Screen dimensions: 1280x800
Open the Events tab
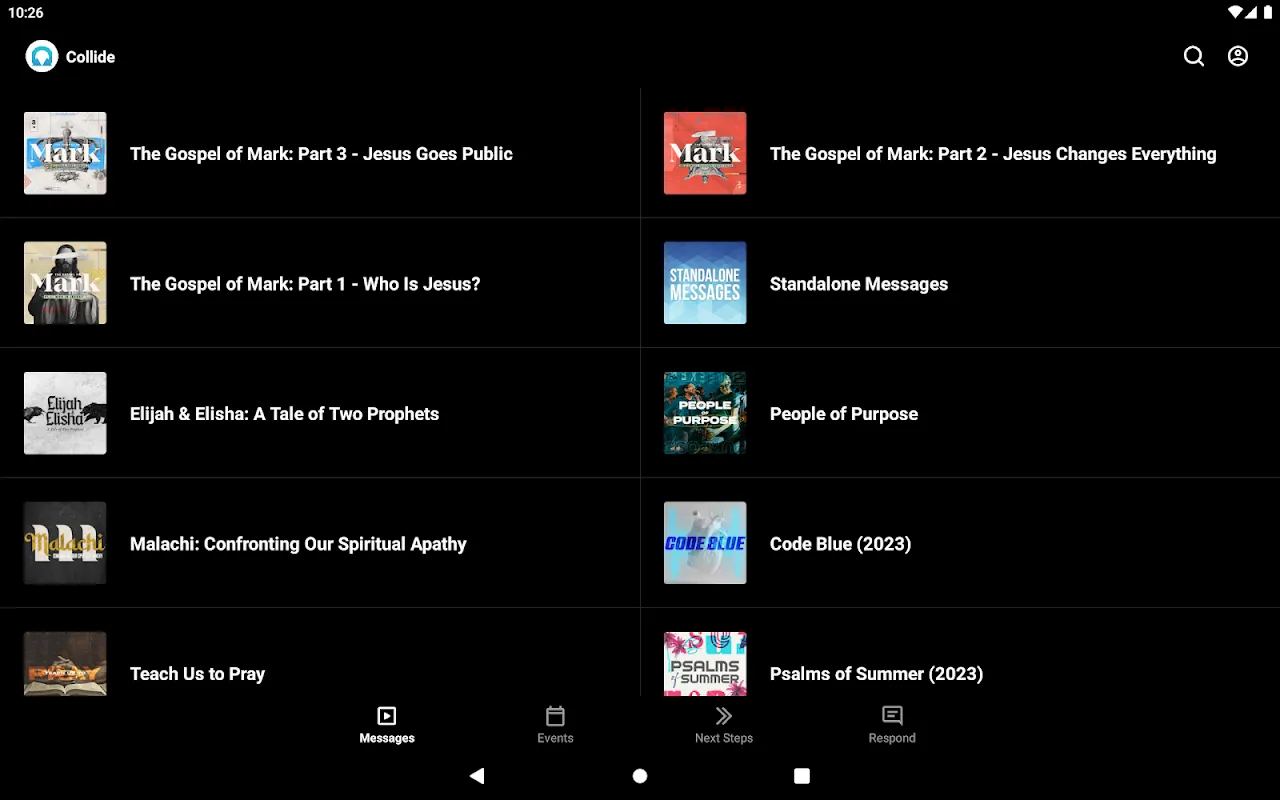coord(555,725)
